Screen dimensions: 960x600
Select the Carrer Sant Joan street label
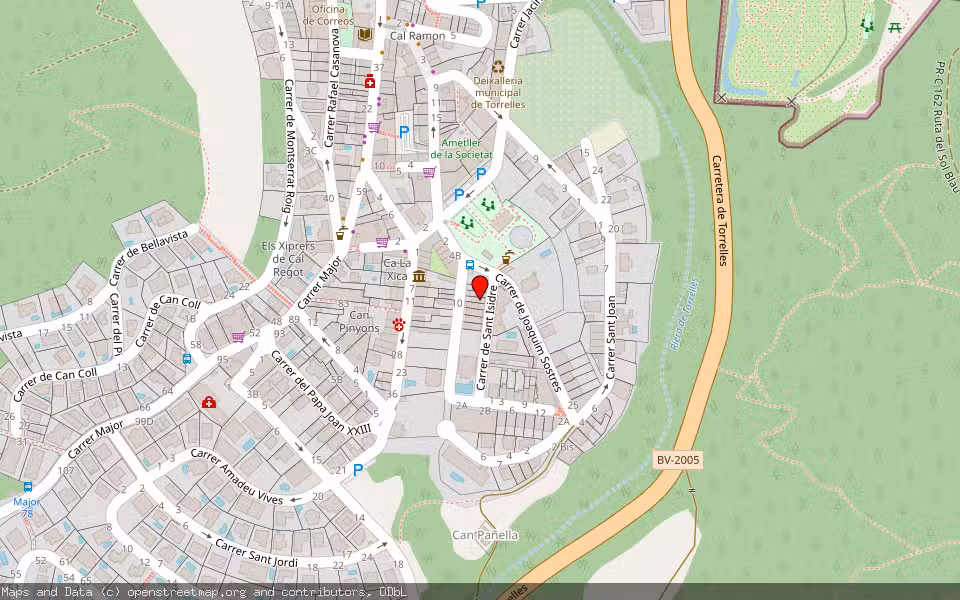[610, 337]
